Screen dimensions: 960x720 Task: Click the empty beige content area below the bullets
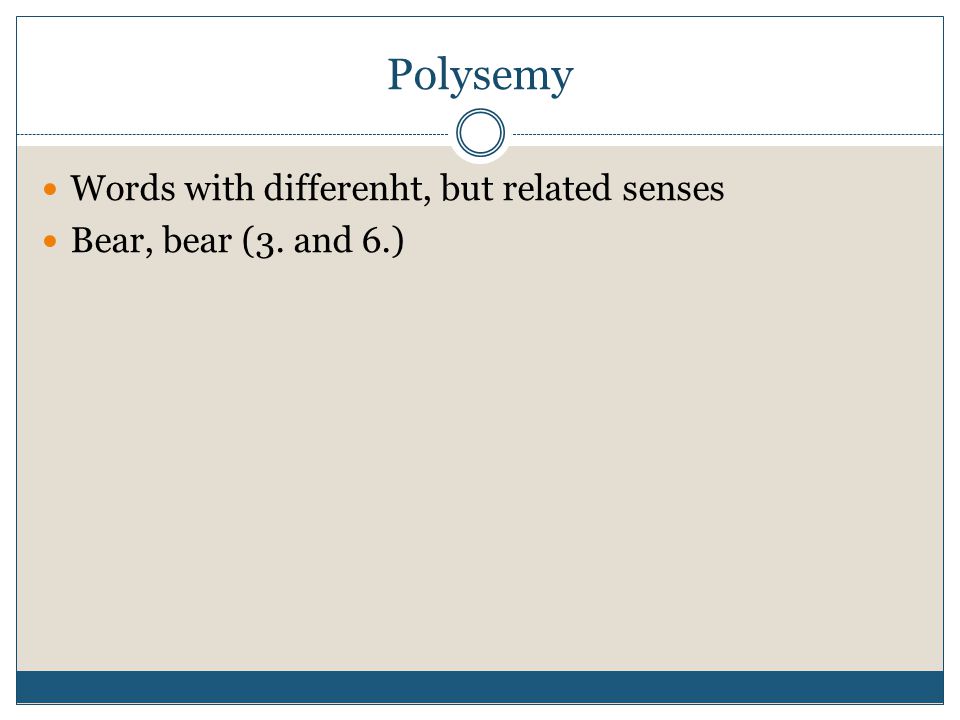click(x=480, y=465)
